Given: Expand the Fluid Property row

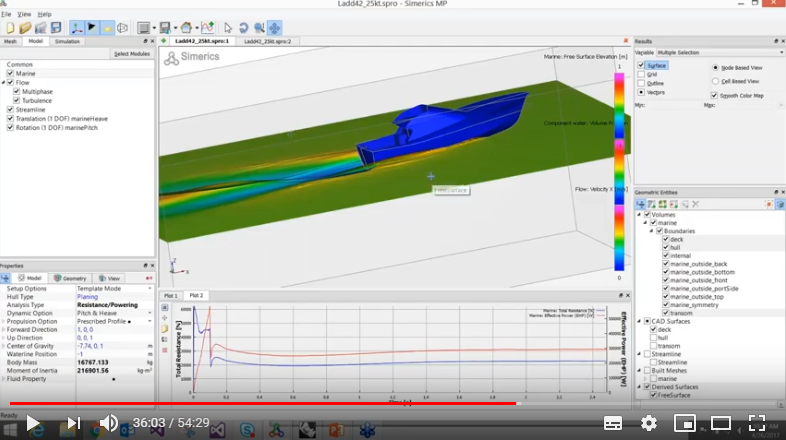Looking at the screenshot, I should click(x=4, y=379).
